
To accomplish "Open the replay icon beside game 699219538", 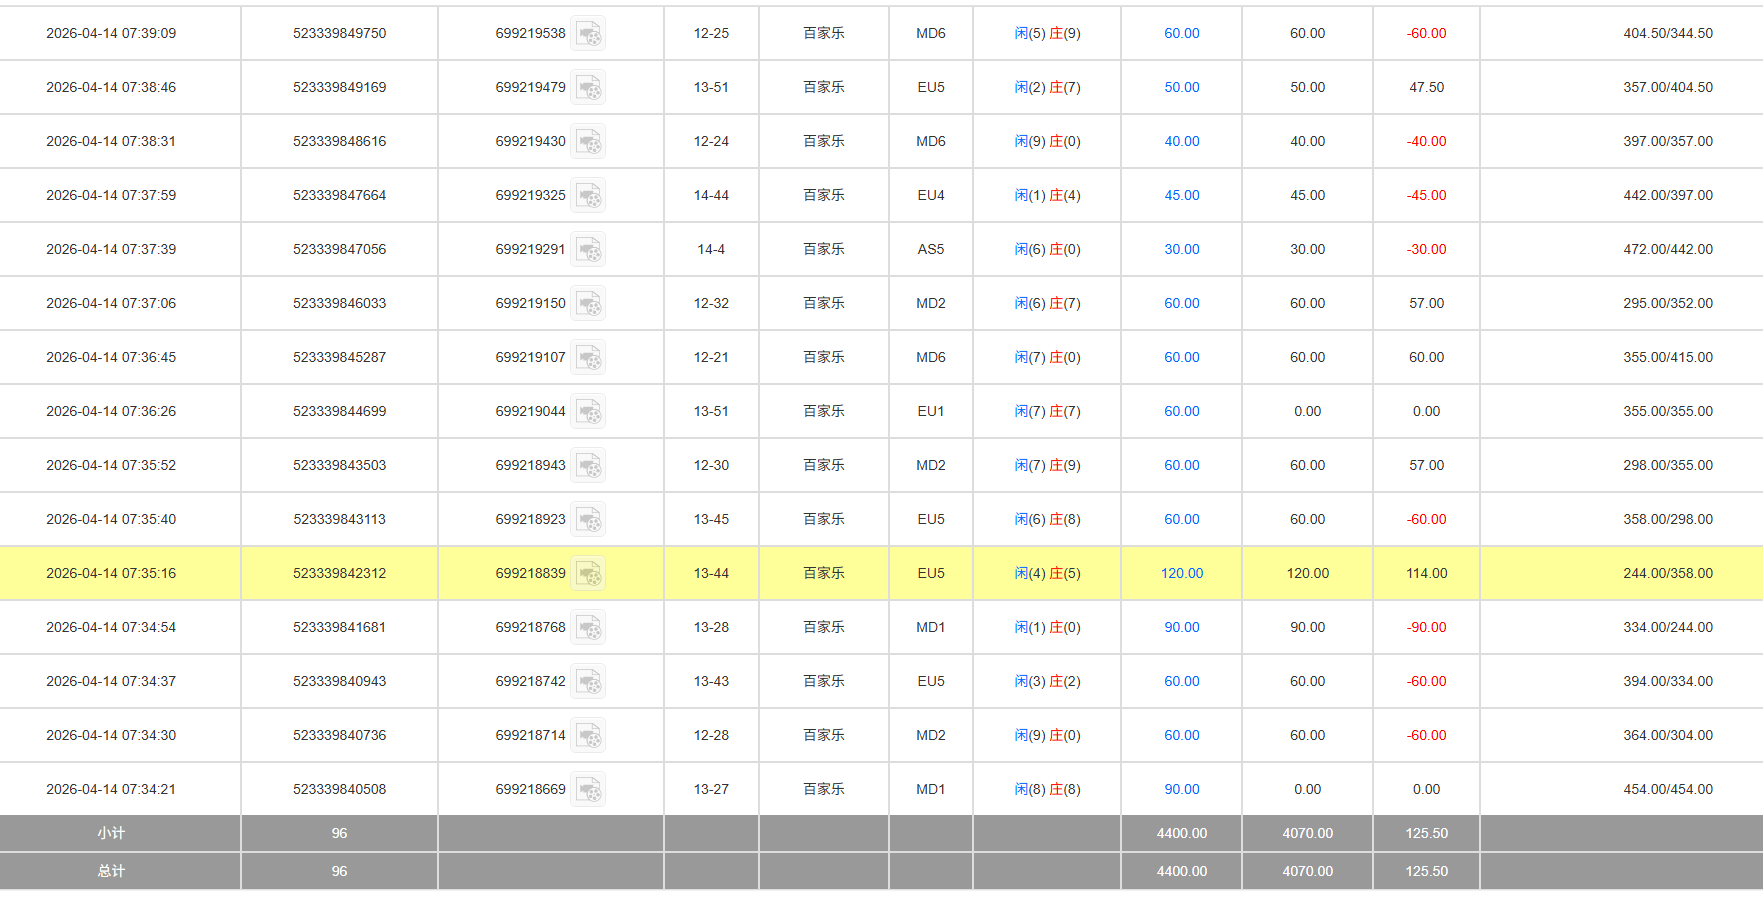I will coord(588,34).
